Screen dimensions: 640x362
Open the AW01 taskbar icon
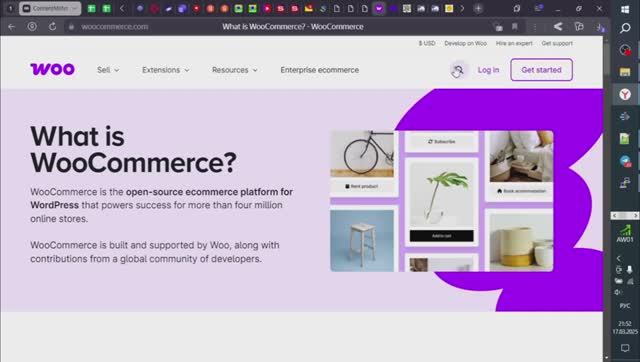point(625,234)
